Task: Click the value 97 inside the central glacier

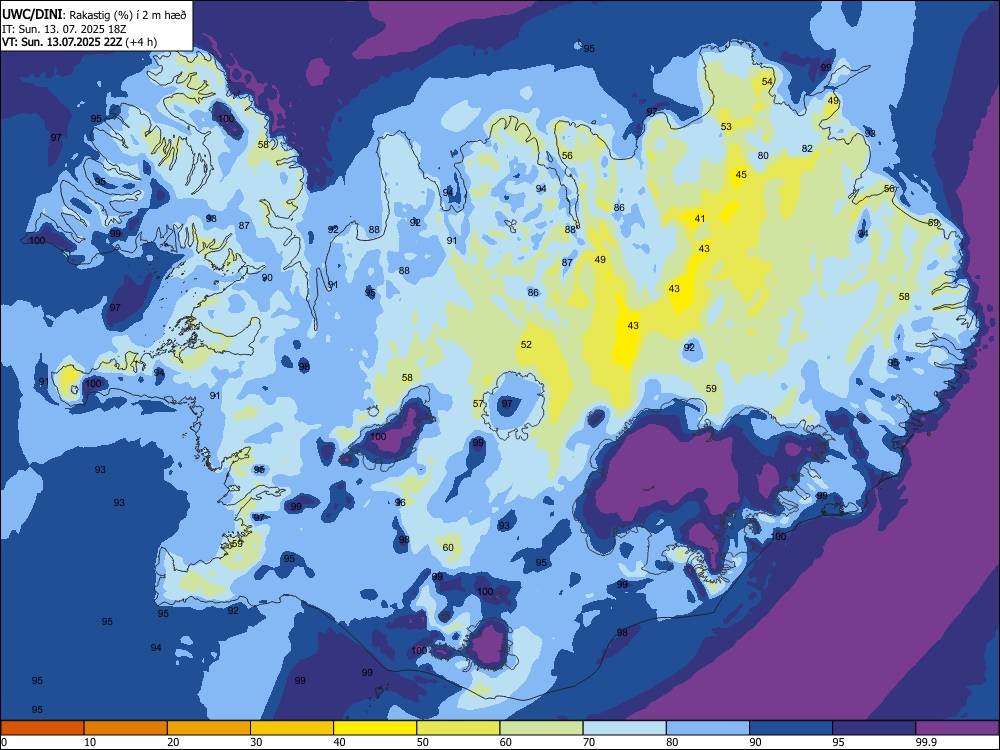Action: pos(507,404)
